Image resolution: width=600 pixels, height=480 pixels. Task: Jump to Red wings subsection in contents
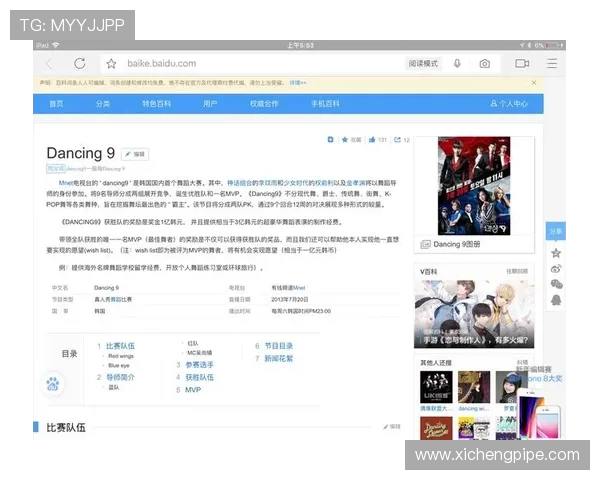[121, 356]
